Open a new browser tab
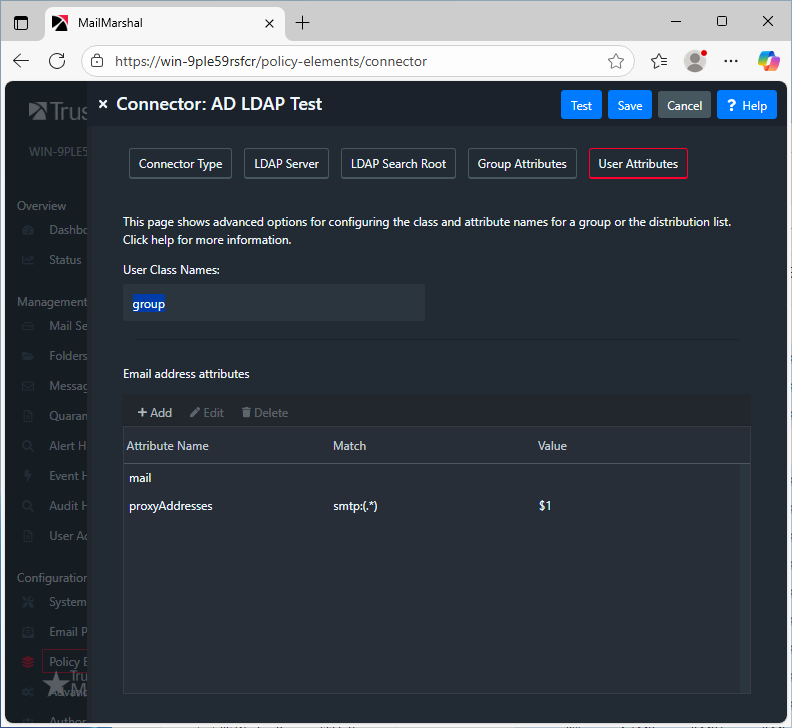 (x=303, y=22)
